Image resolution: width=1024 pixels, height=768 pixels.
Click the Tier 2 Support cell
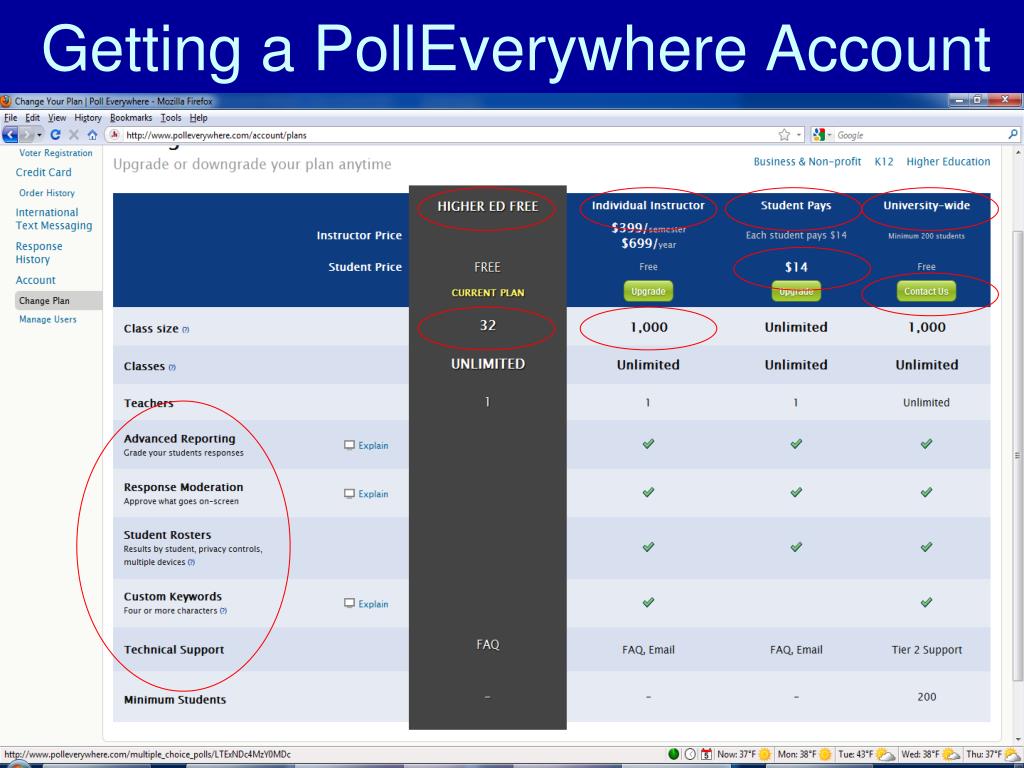point(927,650)
